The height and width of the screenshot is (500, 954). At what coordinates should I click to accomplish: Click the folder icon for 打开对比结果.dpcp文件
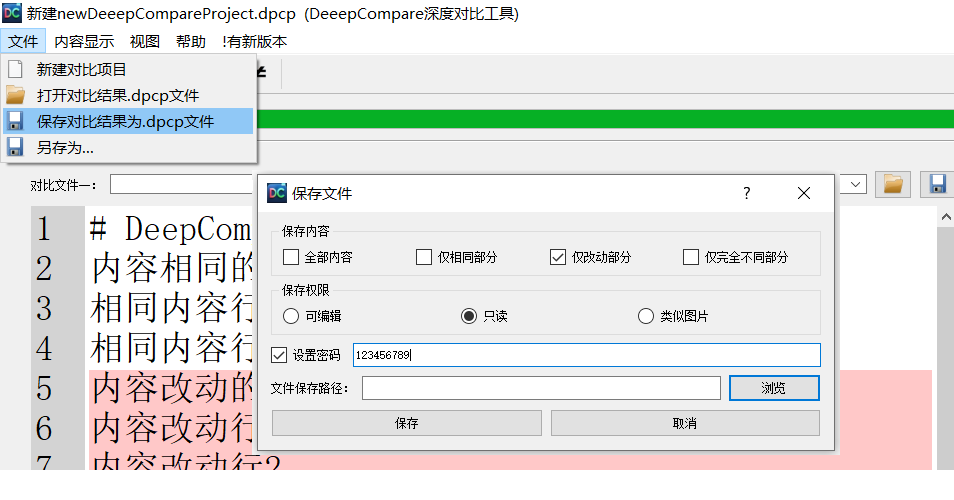pos(15,96)
